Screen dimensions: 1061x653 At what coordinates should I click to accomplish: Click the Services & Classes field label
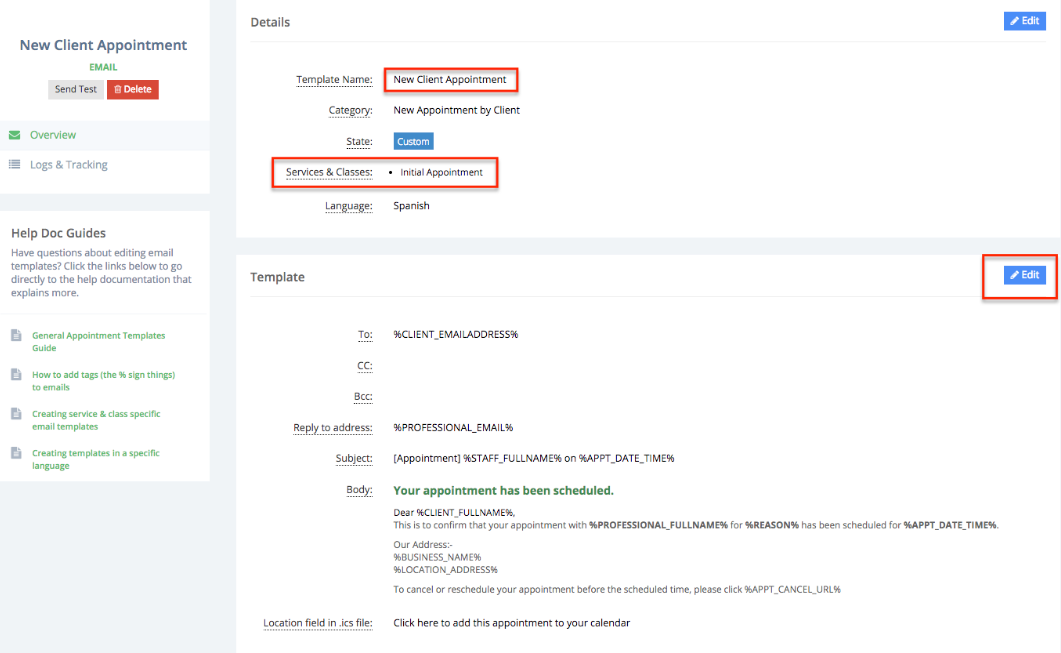point(328,173)
